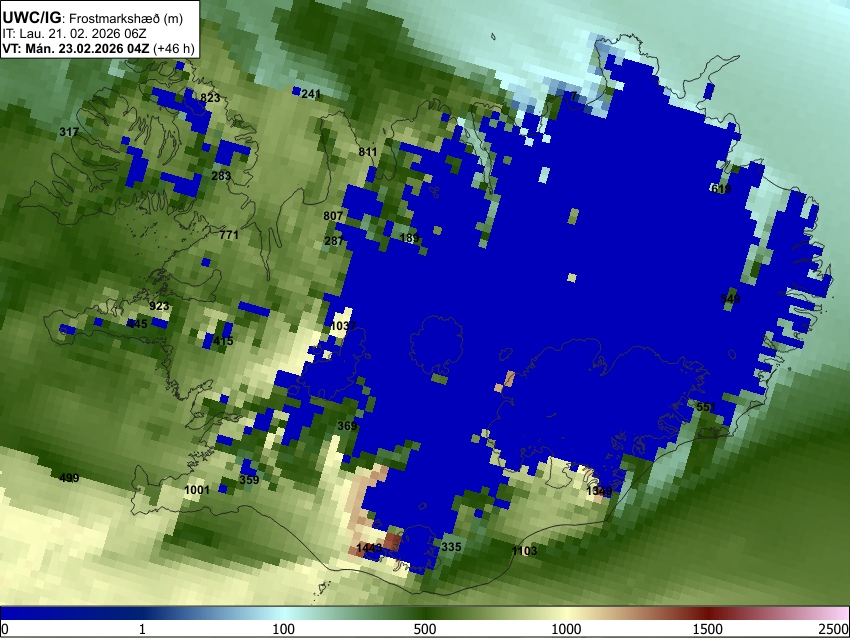Click the map value 1443
850x638 pixels.
(x=369, y=548)
